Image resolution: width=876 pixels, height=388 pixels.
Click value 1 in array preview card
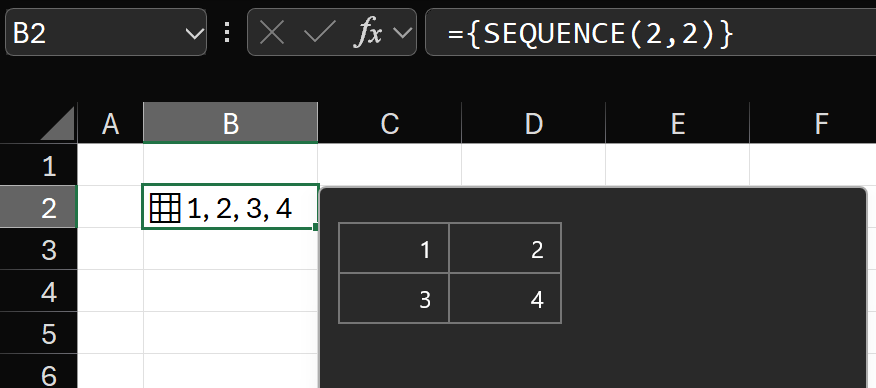[425, 250]
